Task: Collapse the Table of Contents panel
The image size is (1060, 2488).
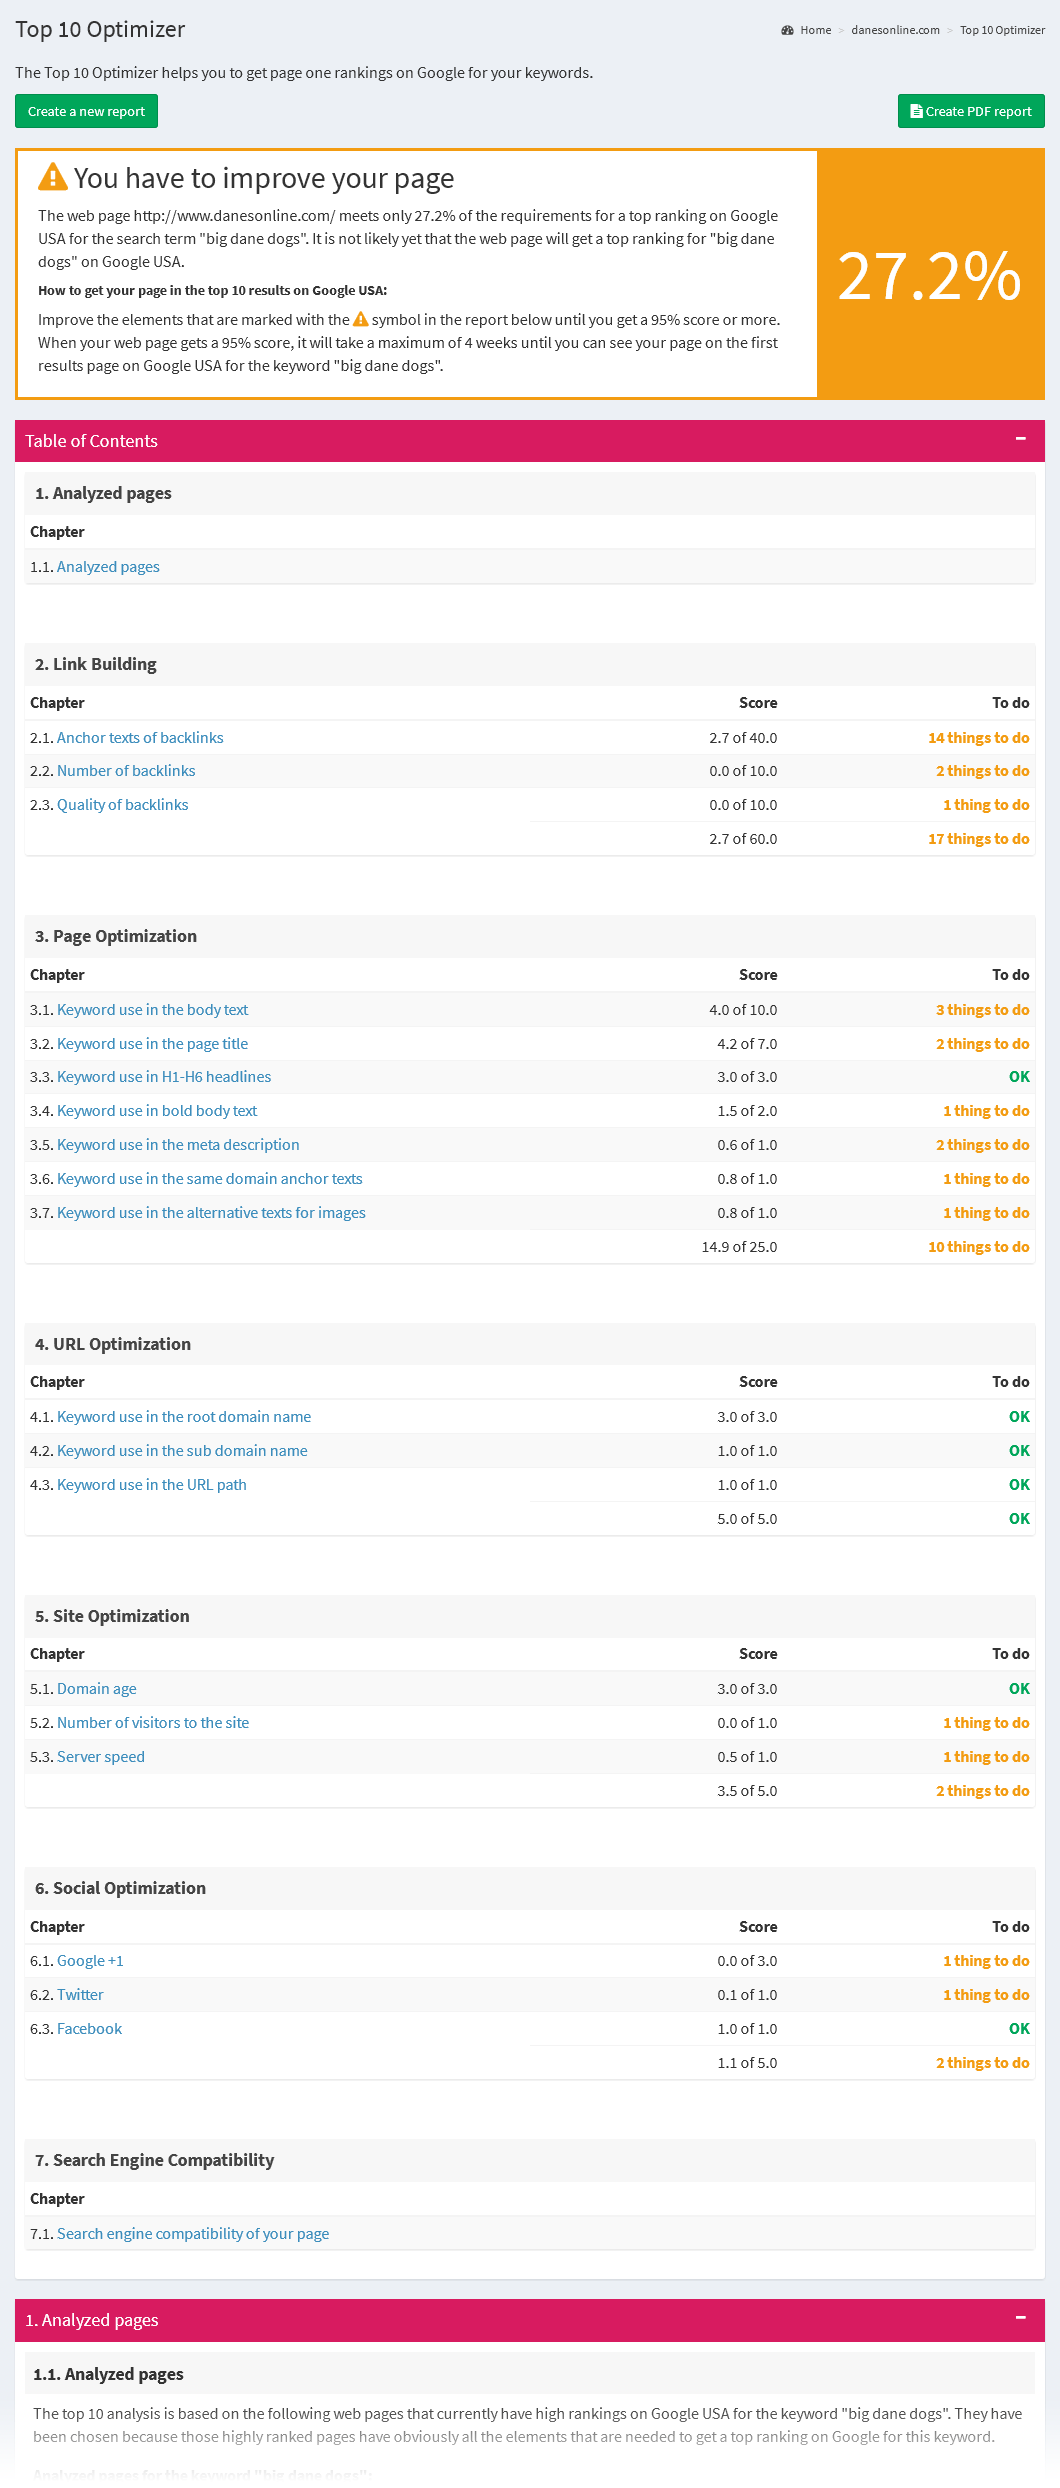Action: click(1021, 439)
